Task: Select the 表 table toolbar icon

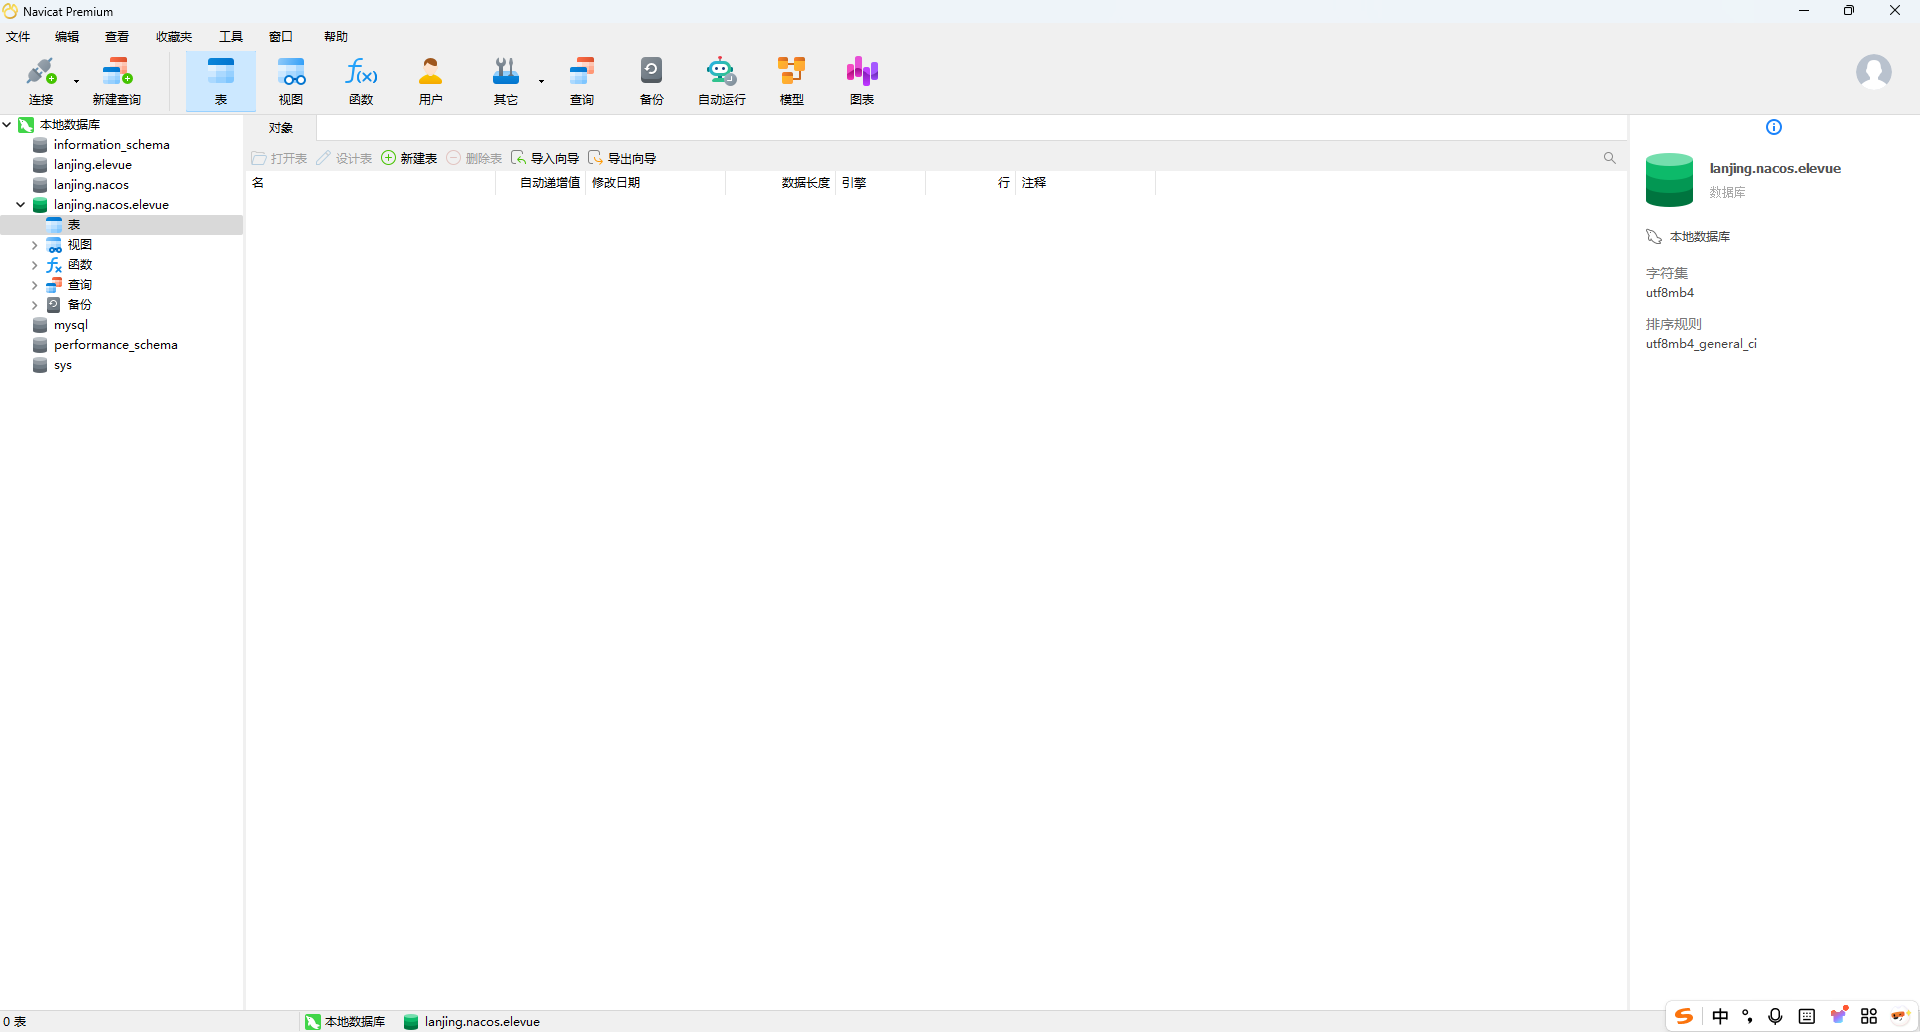Action: 221,80
